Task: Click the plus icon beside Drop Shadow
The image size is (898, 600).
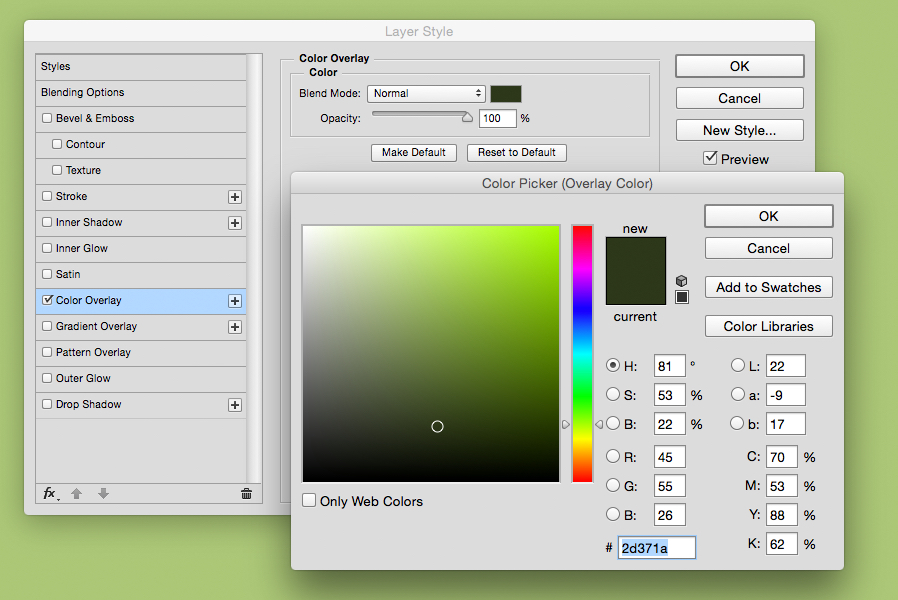Action: pyautogui.click(x=234, y=404)
